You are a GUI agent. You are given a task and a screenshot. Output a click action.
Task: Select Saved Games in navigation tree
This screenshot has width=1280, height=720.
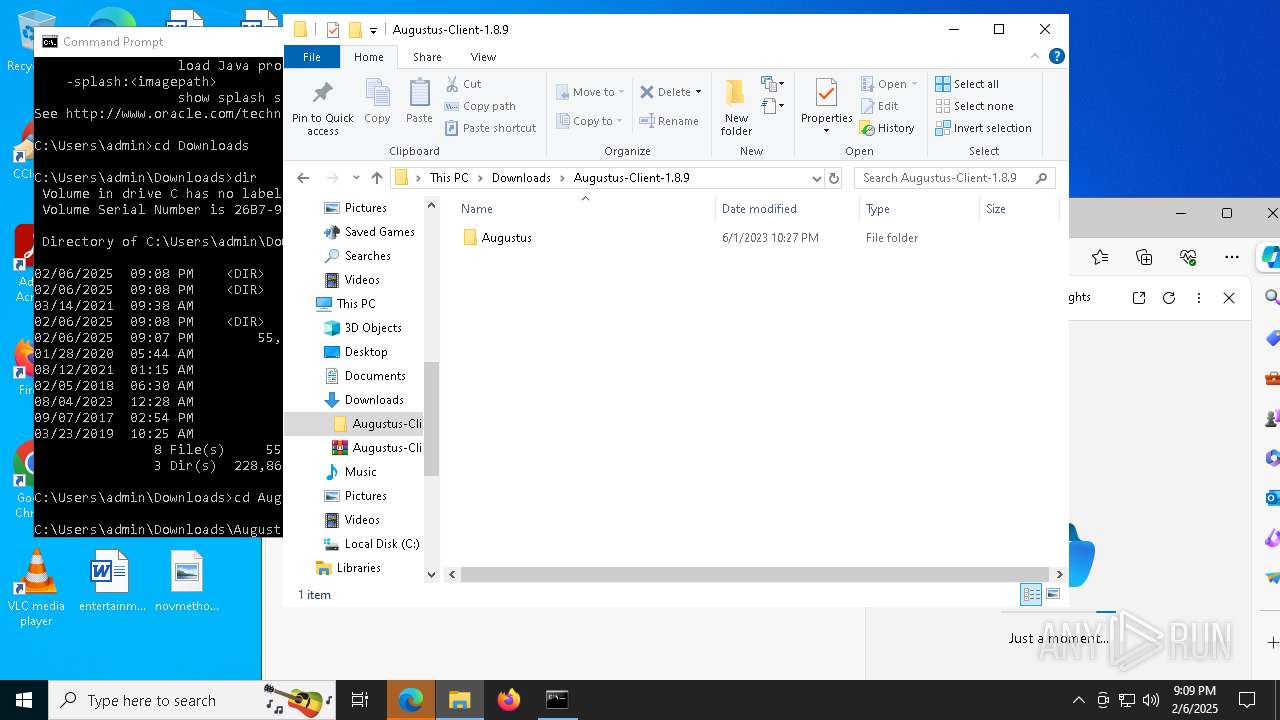tap(379, 232)
